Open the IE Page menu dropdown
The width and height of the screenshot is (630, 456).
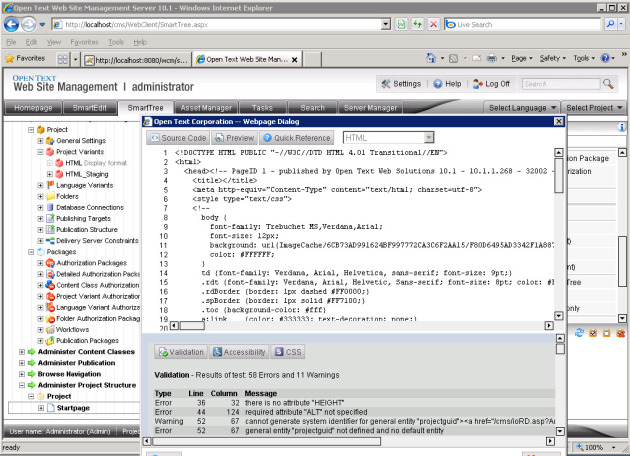[x=522, y=59]
